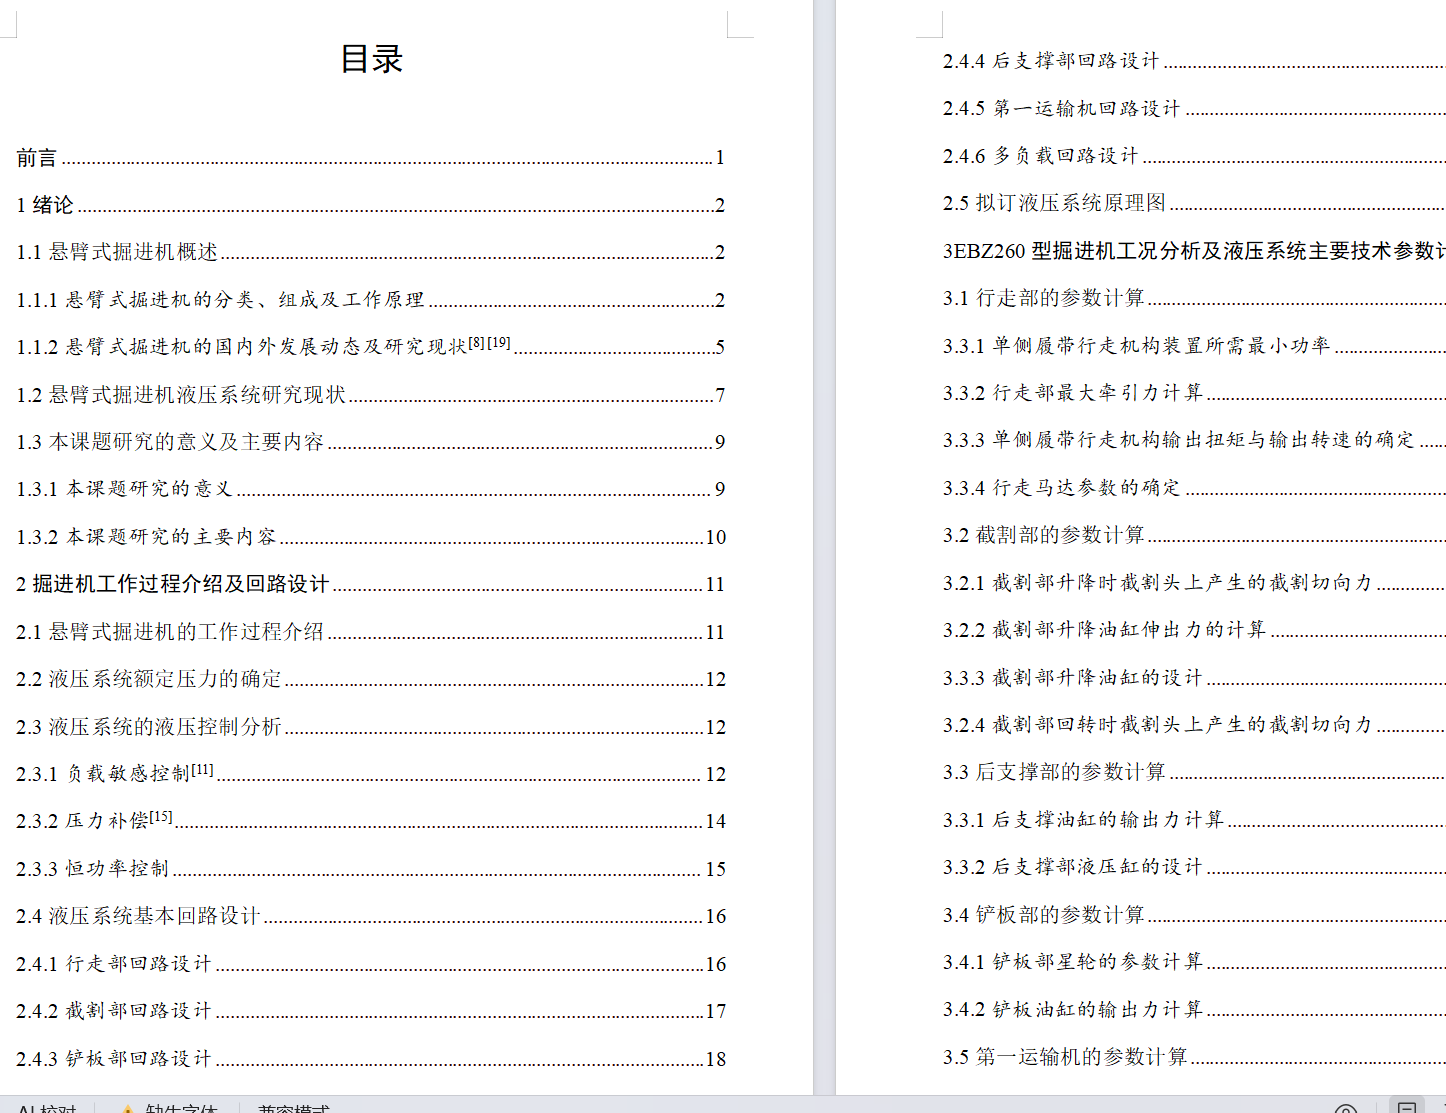This screenshot has width=1446, height=1113.
Task: Click entry 2.4 液压系统基本回路设计
Action: (x=370, y=916)
